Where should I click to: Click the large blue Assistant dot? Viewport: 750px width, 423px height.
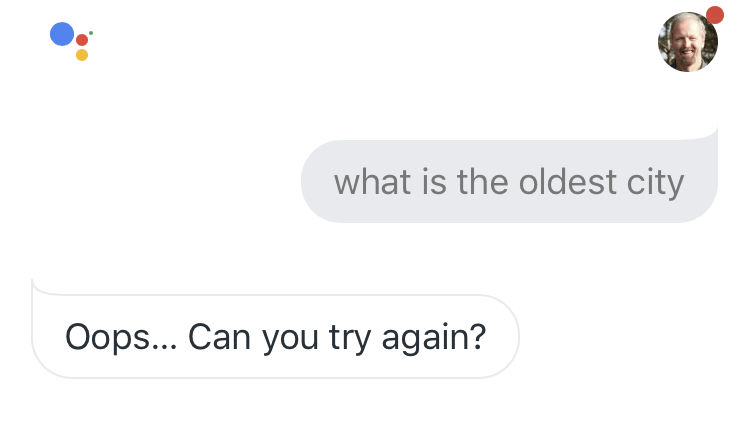coord(62,34)
